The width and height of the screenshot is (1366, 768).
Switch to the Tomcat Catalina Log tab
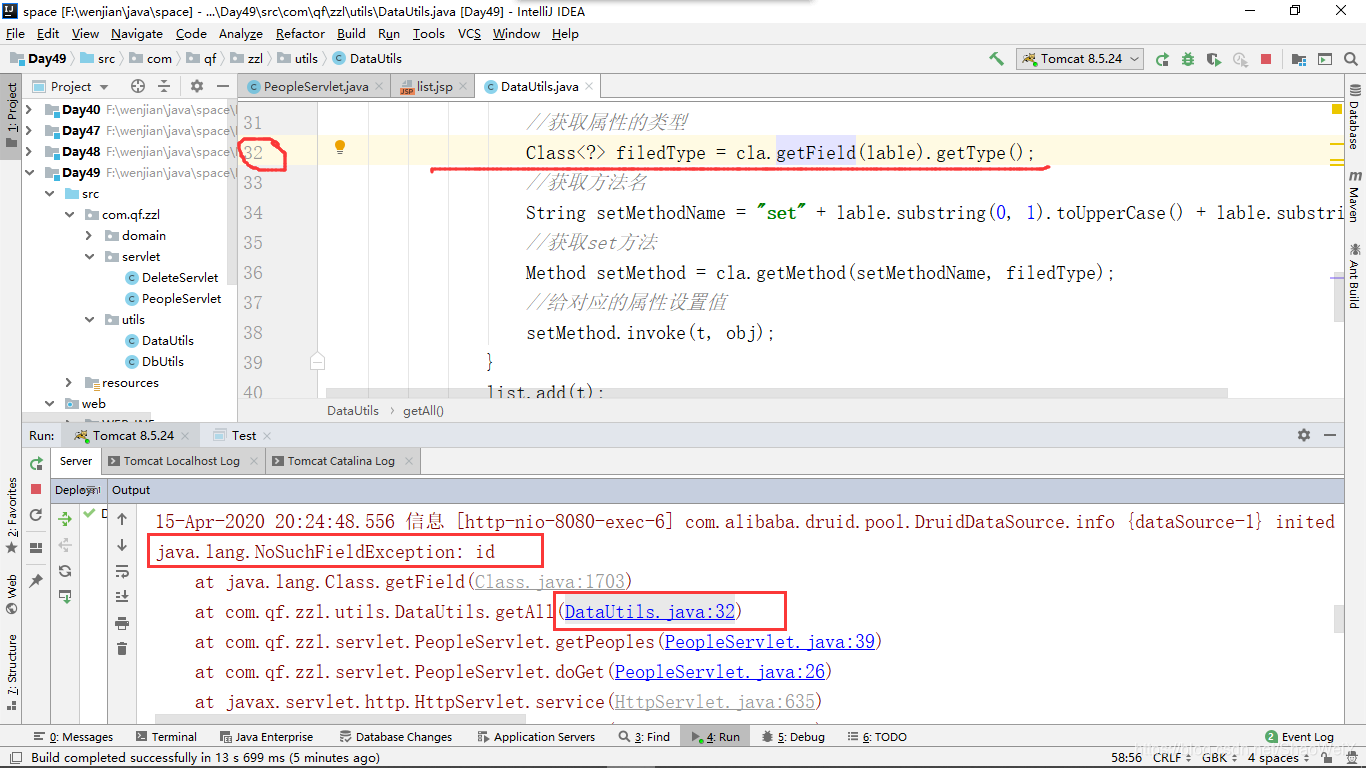point(342,461)
